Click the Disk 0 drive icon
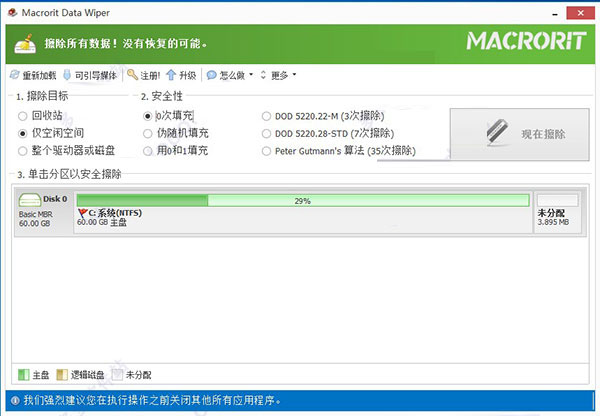 pyautogui.click(x=29, y=200)
